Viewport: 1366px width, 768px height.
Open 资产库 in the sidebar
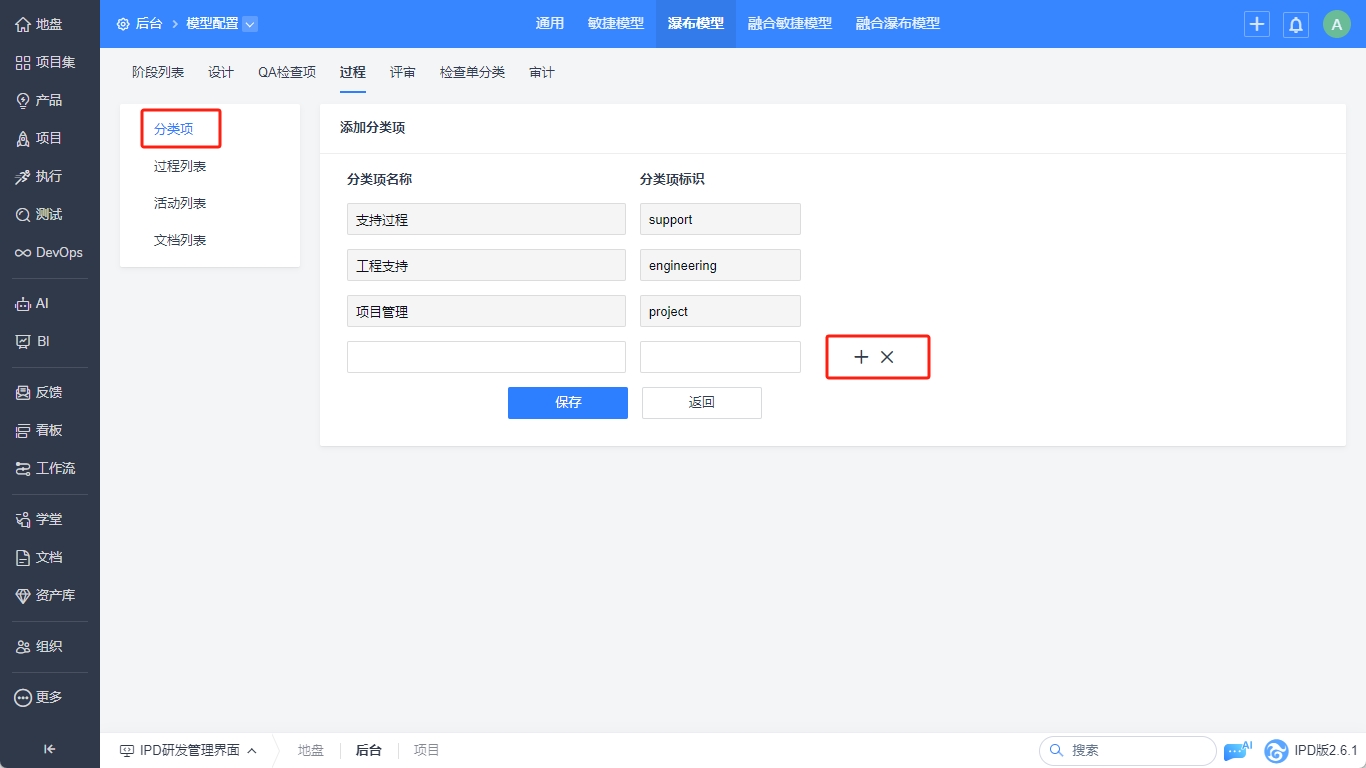coord(45,595)
